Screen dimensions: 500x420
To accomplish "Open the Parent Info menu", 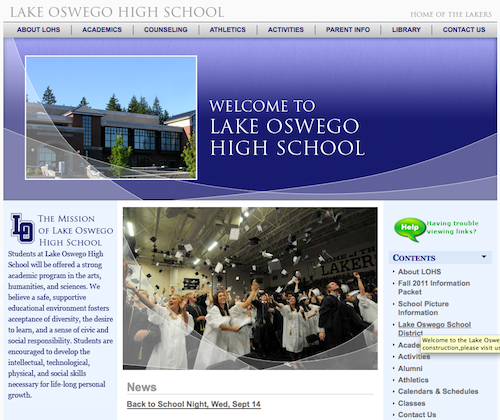I will pos(348,30).
